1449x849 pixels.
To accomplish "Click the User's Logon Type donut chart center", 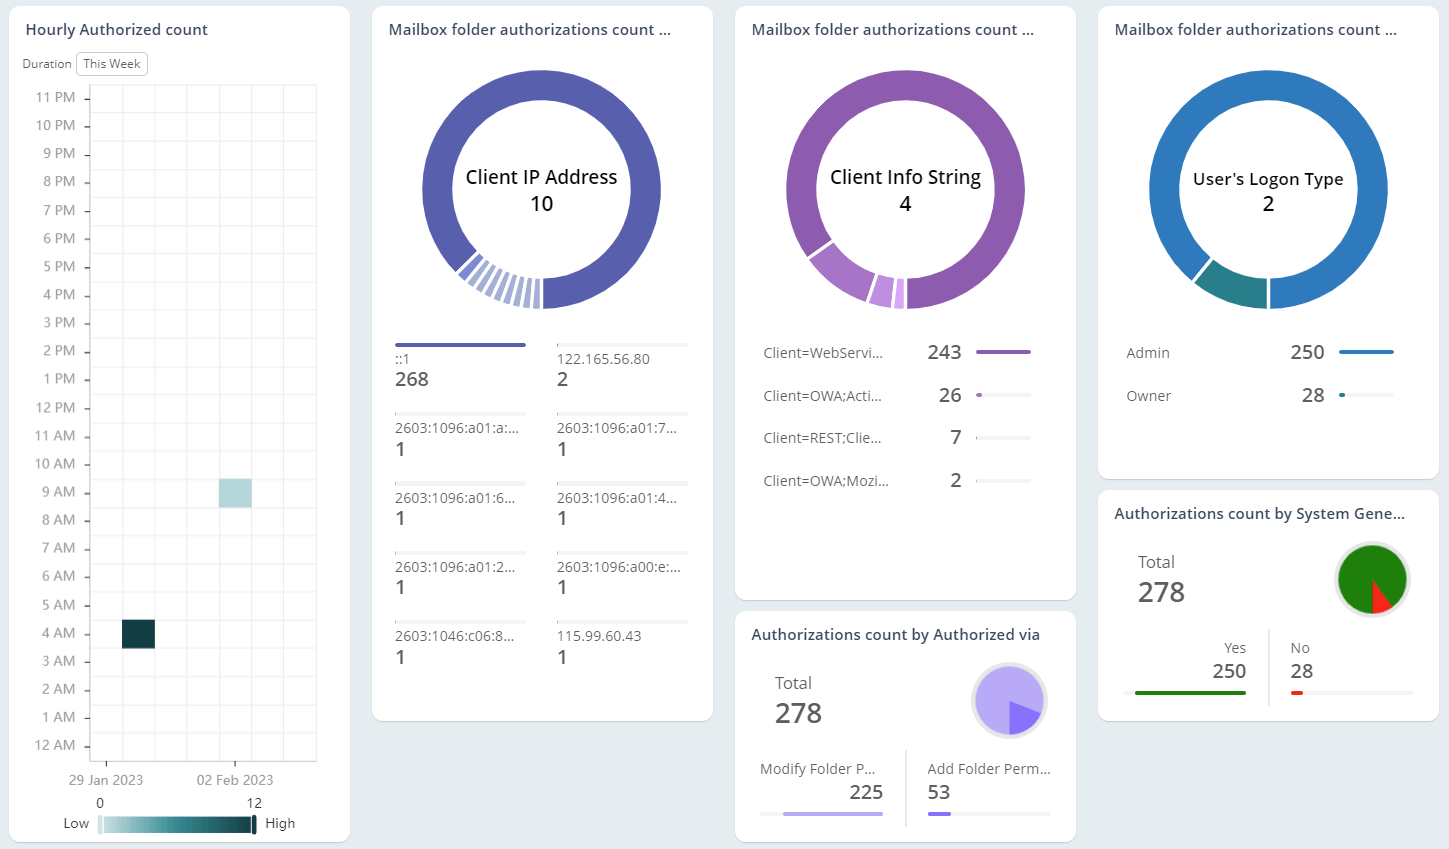I will 1268,190.
